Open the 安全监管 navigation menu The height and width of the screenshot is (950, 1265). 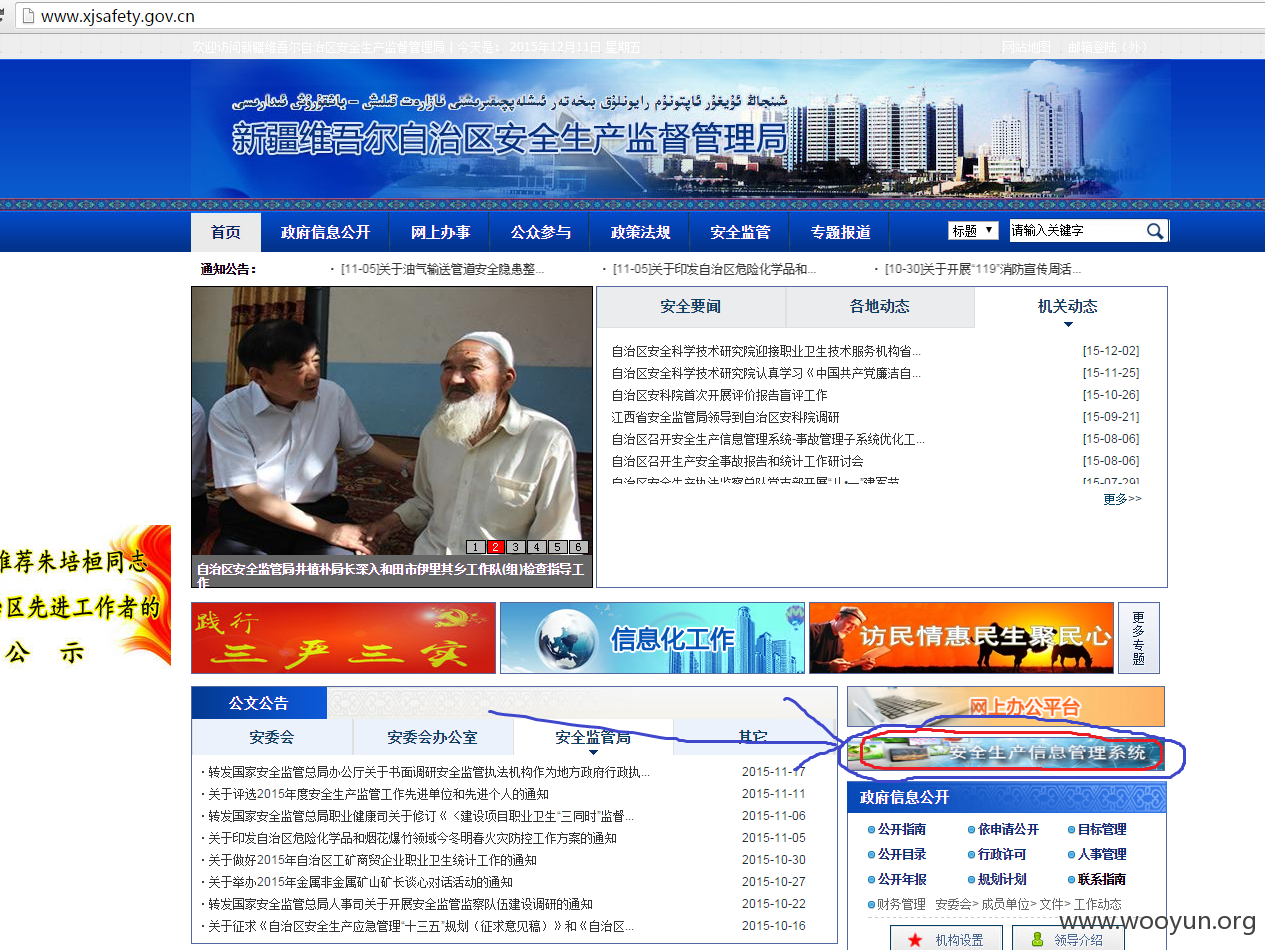[741, 232]
